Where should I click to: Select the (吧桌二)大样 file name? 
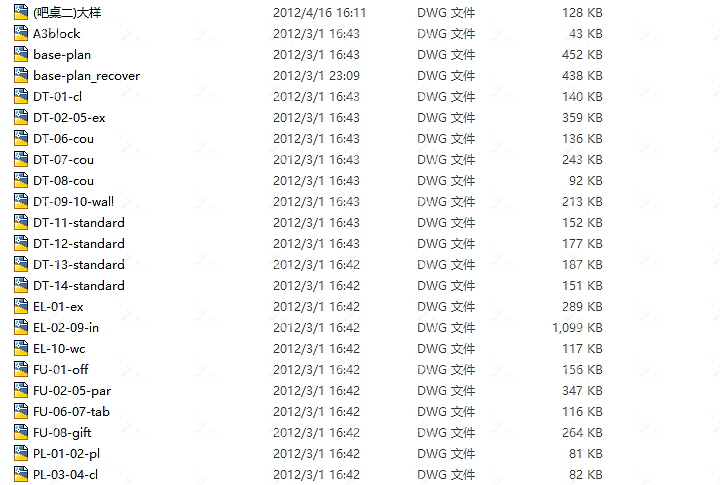[x=67, y=12]
